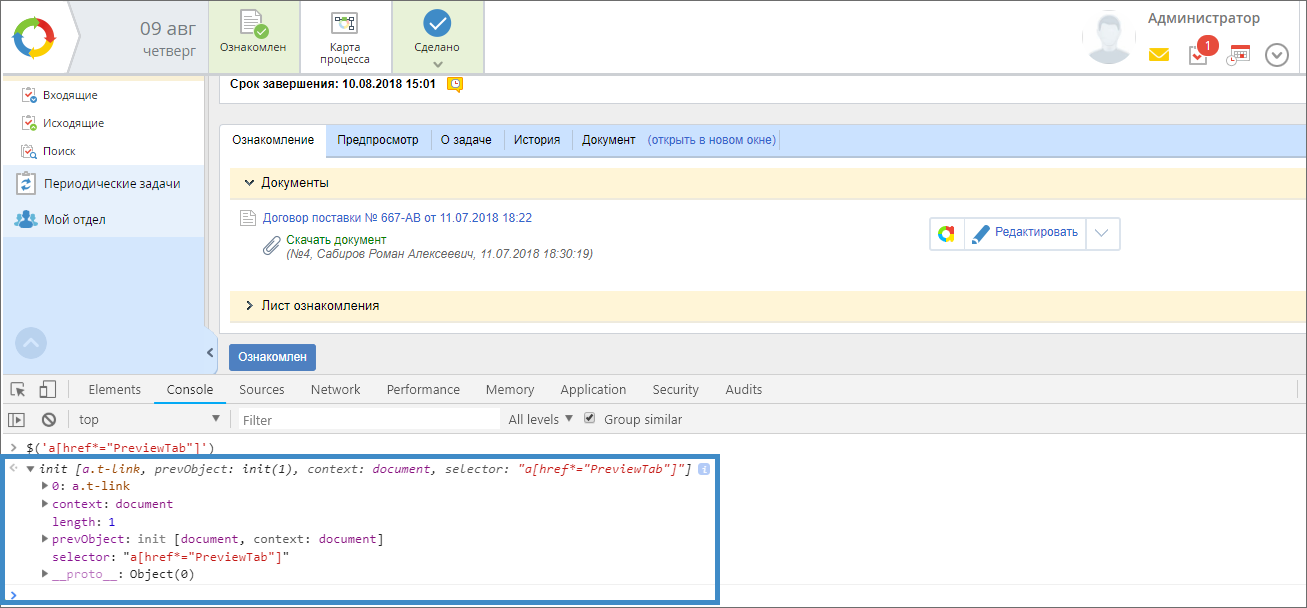Open the top context dropdown
The image size is (1307, 608).
tap(148, 420)
